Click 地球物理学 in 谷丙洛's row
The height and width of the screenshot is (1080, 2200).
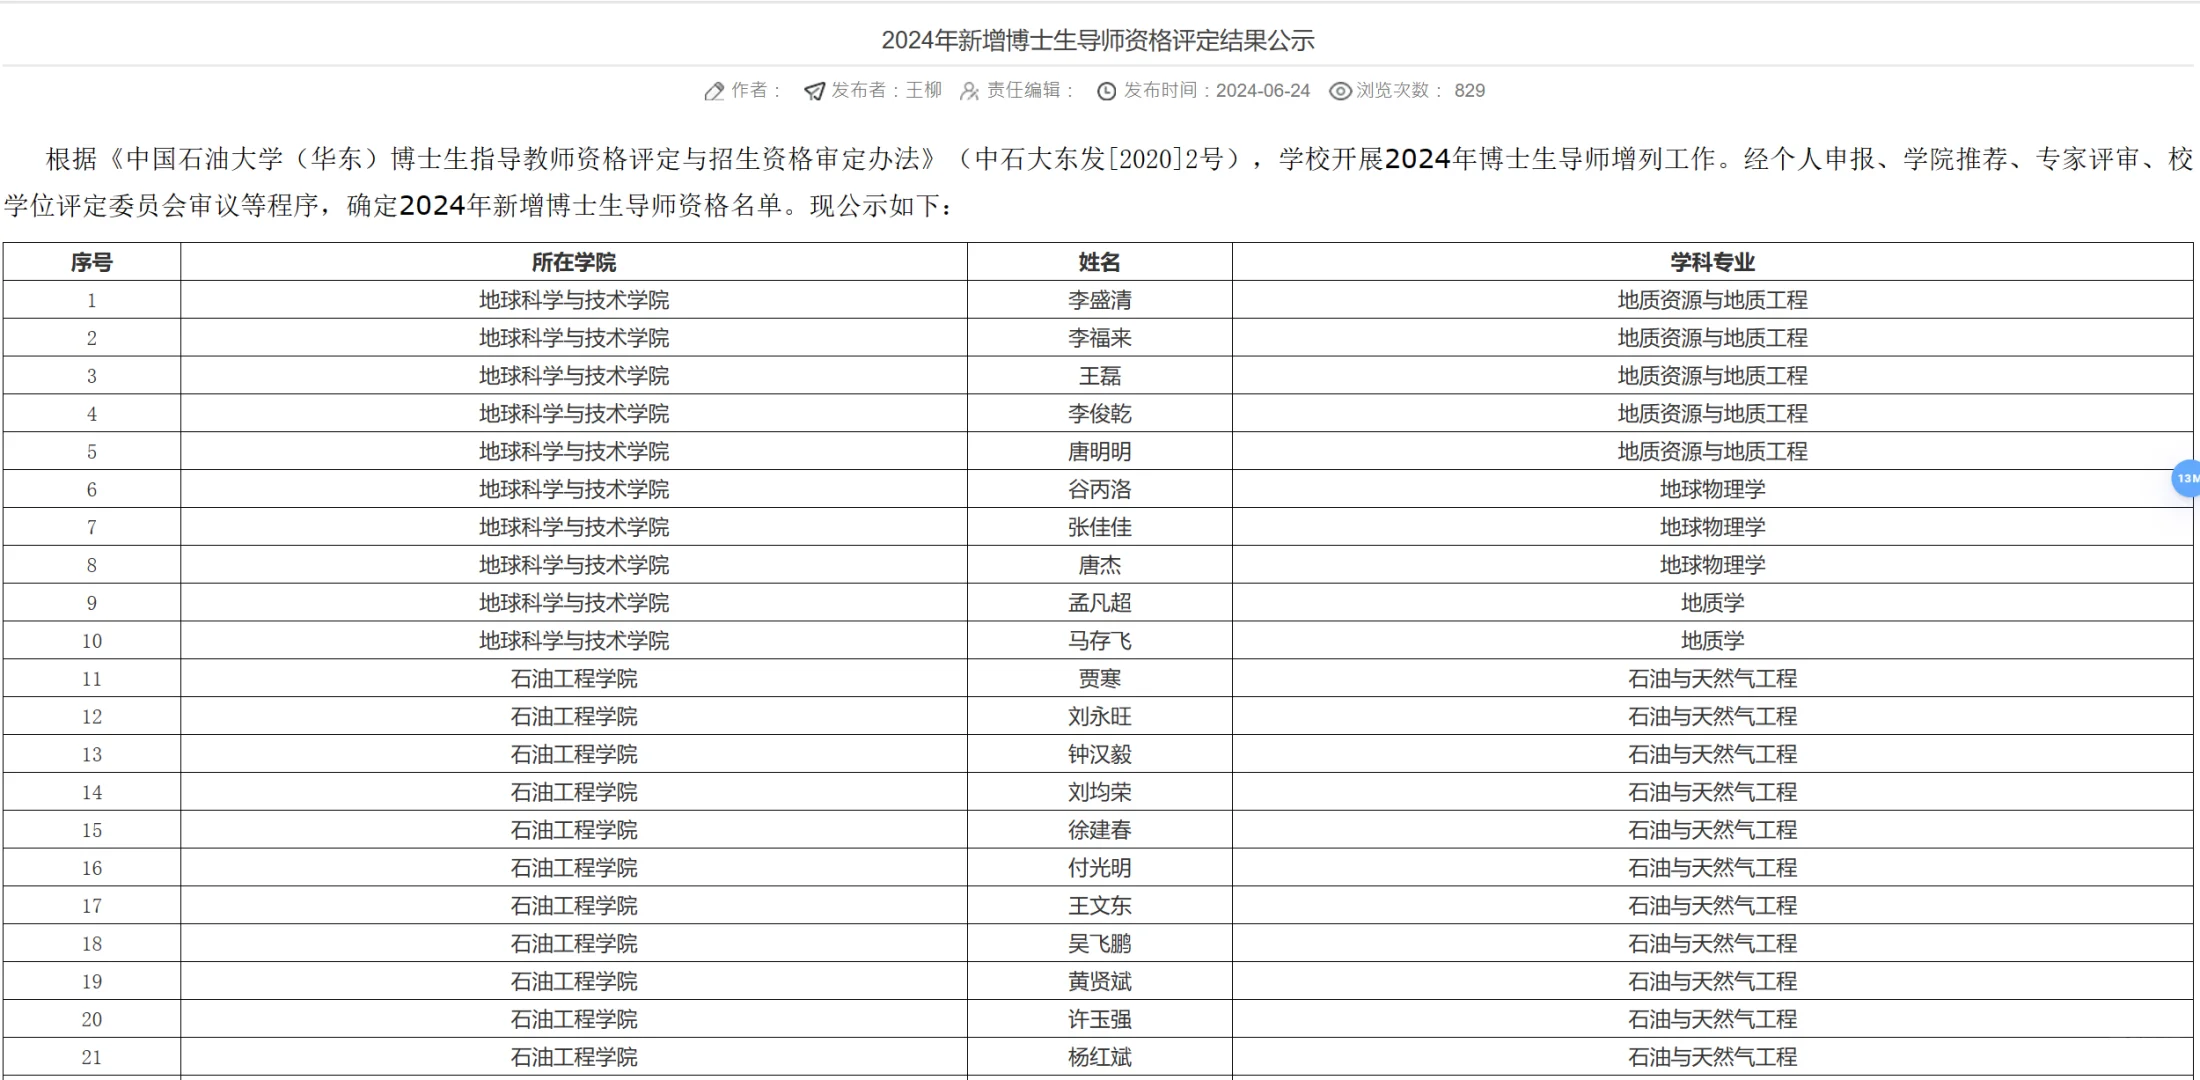pyautogui.click(x=1713, y=489)
